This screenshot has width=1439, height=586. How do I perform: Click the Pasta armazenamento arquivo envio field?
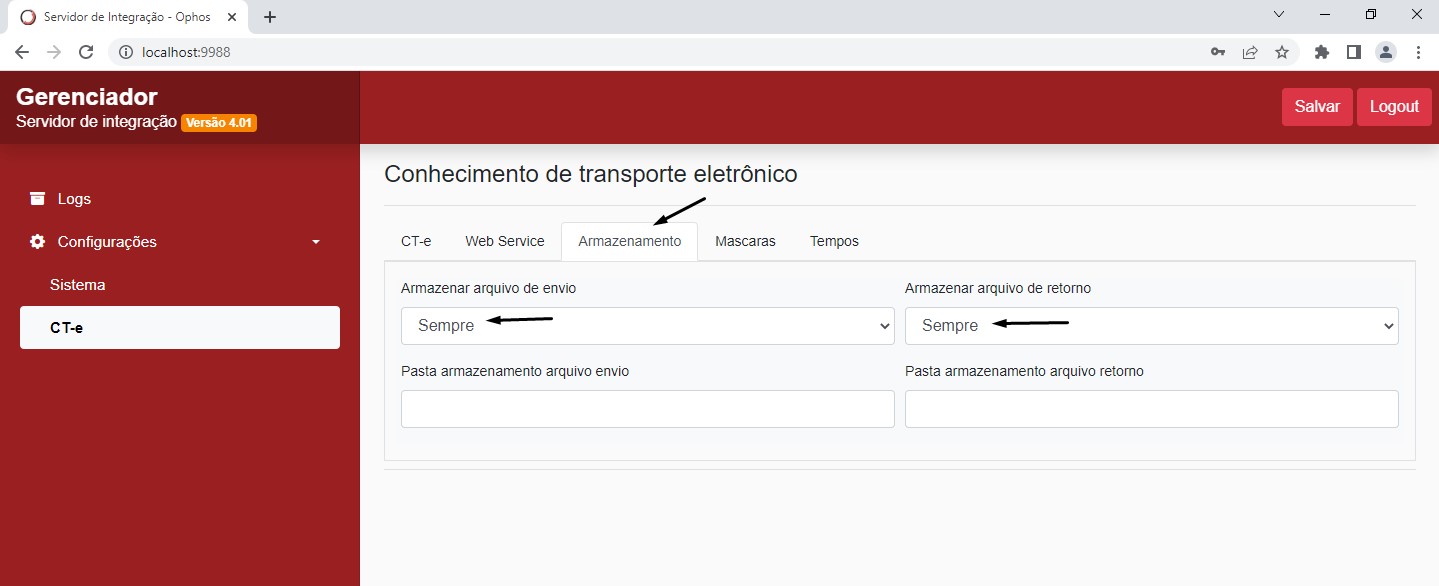coord(648,409)
